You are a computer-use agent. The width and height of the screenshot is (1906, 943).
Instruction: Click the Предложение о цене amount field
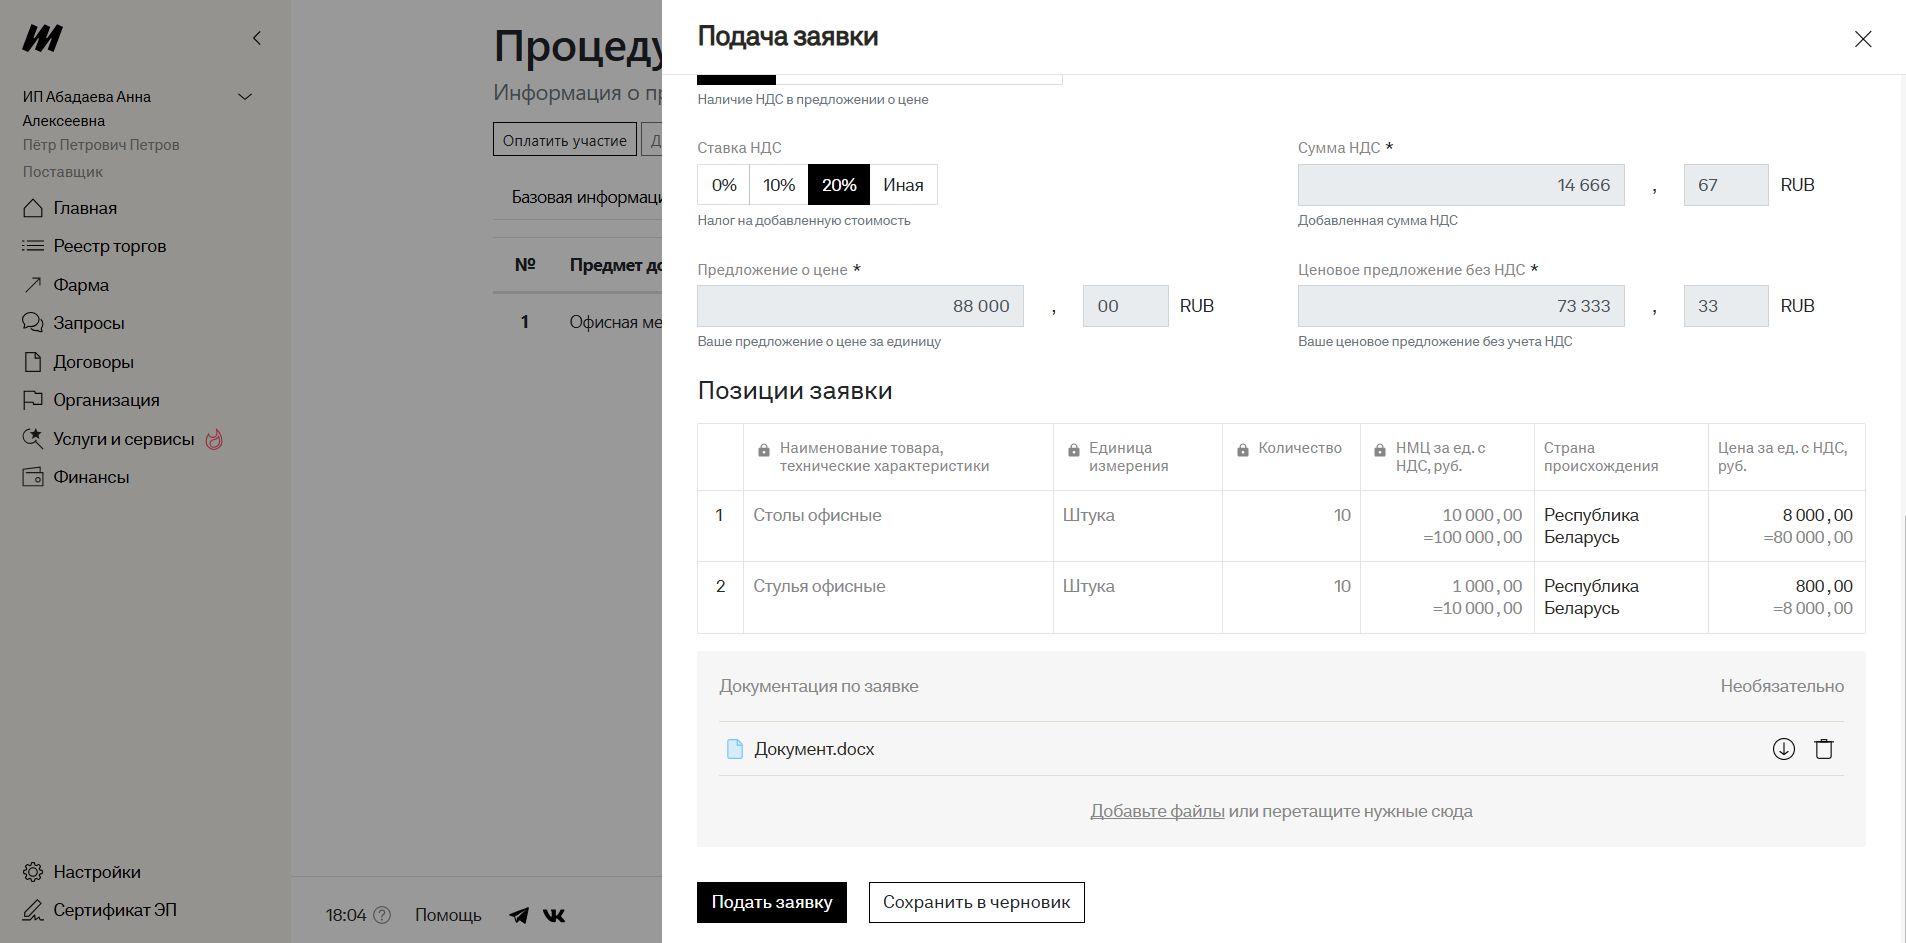(x=860, y=306)
